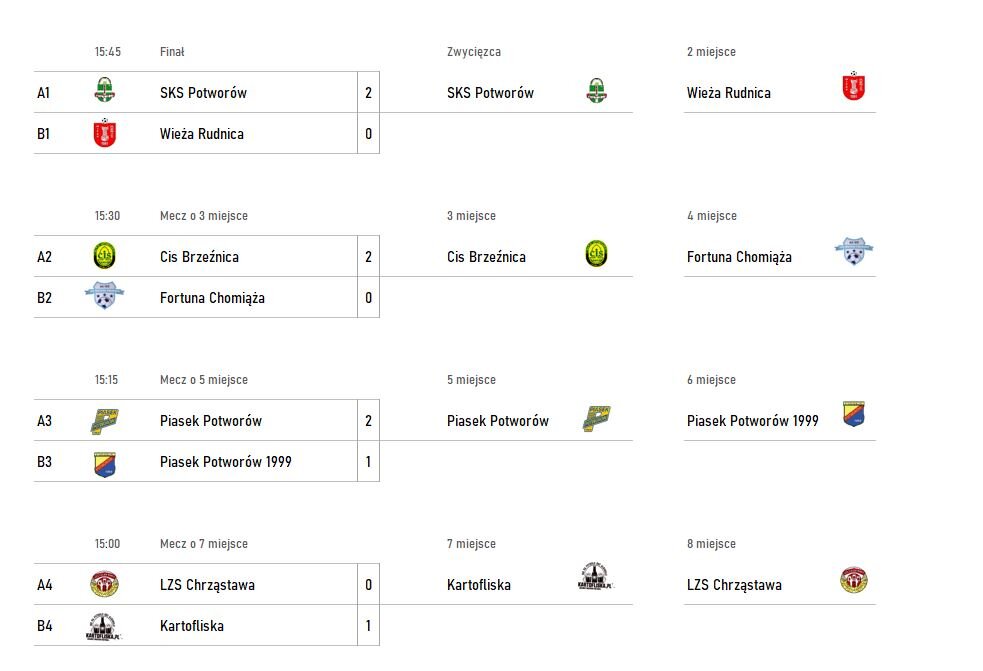Click Wieża Rudnica crest in 2 miejsce column
The width and height of the screenshot is (983, 671).
click(853, 87)
